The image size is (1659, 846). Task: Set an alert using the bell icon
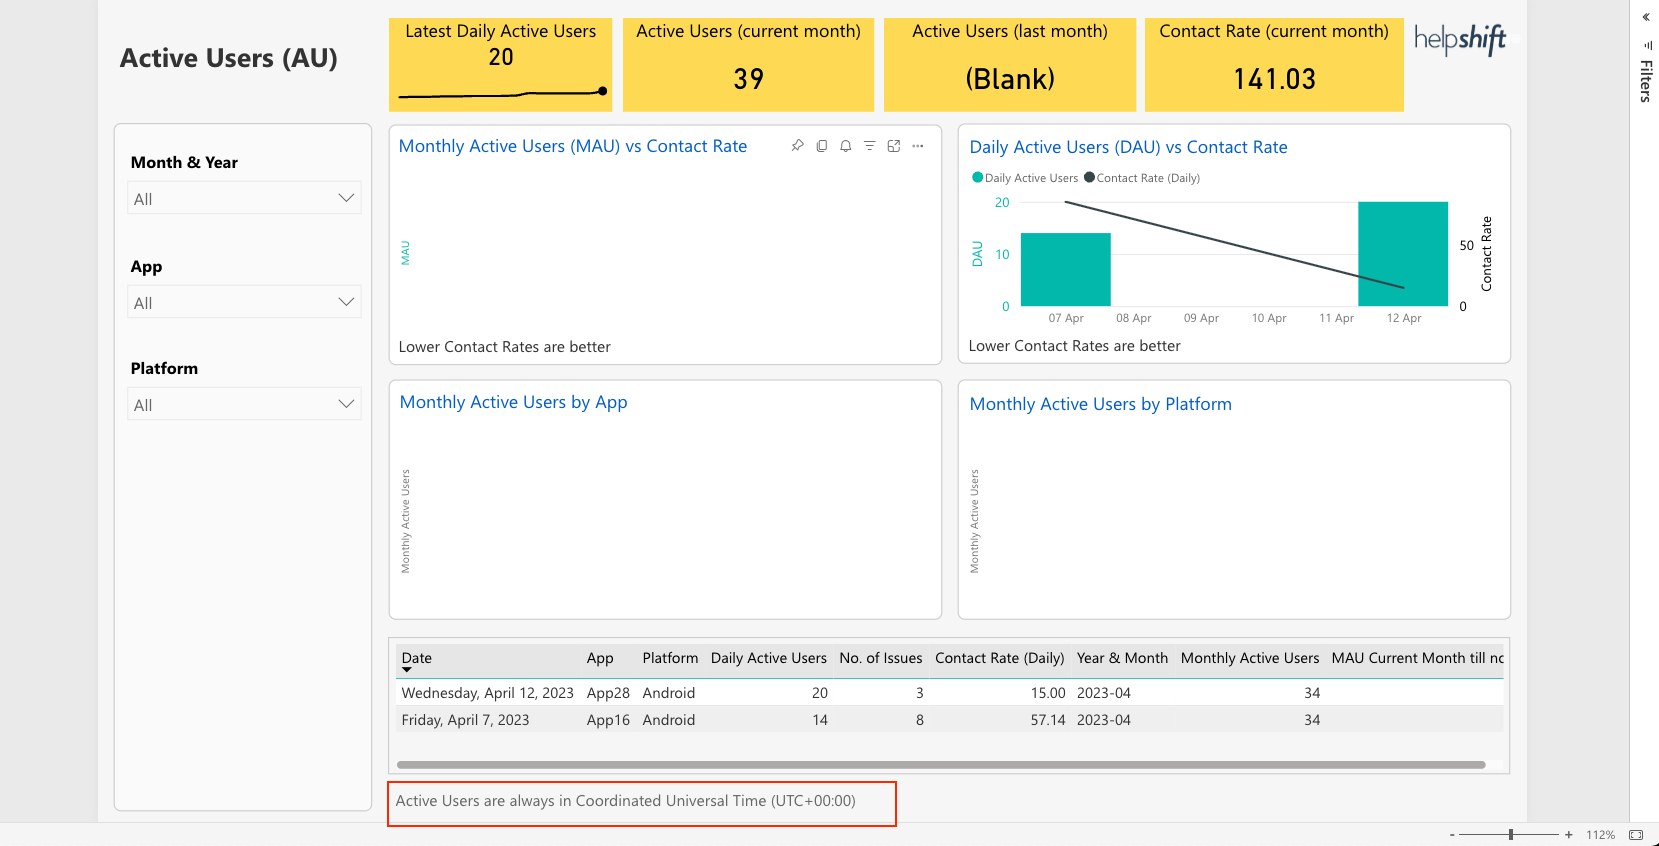[846, 146]
